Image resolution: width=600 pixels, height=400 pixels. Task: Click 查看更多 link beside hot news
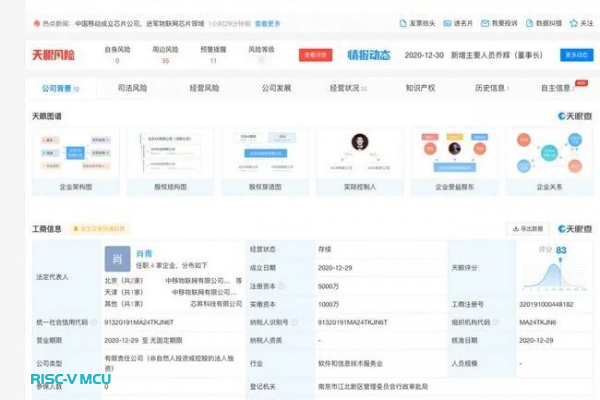[267, 24]
